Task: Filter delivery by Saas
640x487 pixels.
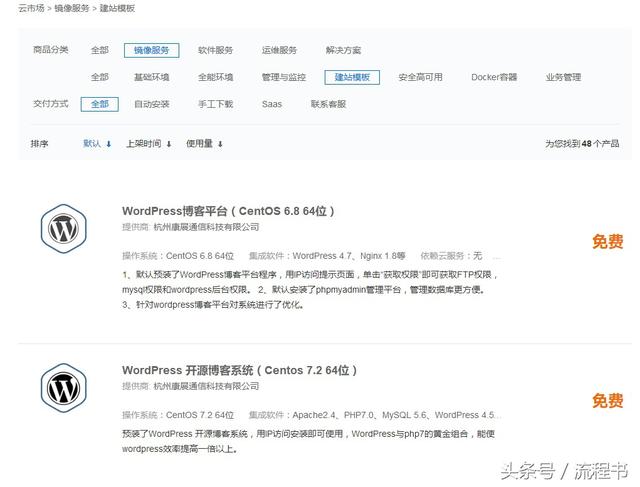Action: coord(272,104)
